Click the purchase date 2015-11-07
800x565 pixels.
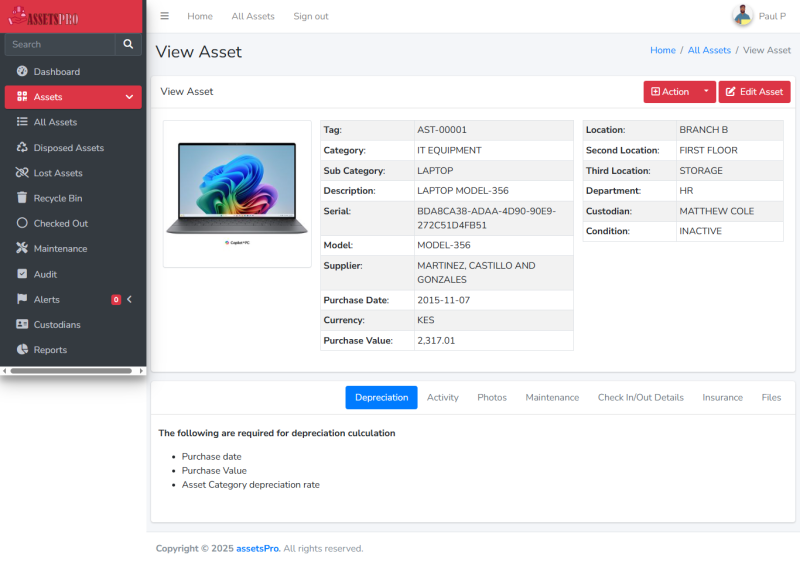click(x=443, y=300)
